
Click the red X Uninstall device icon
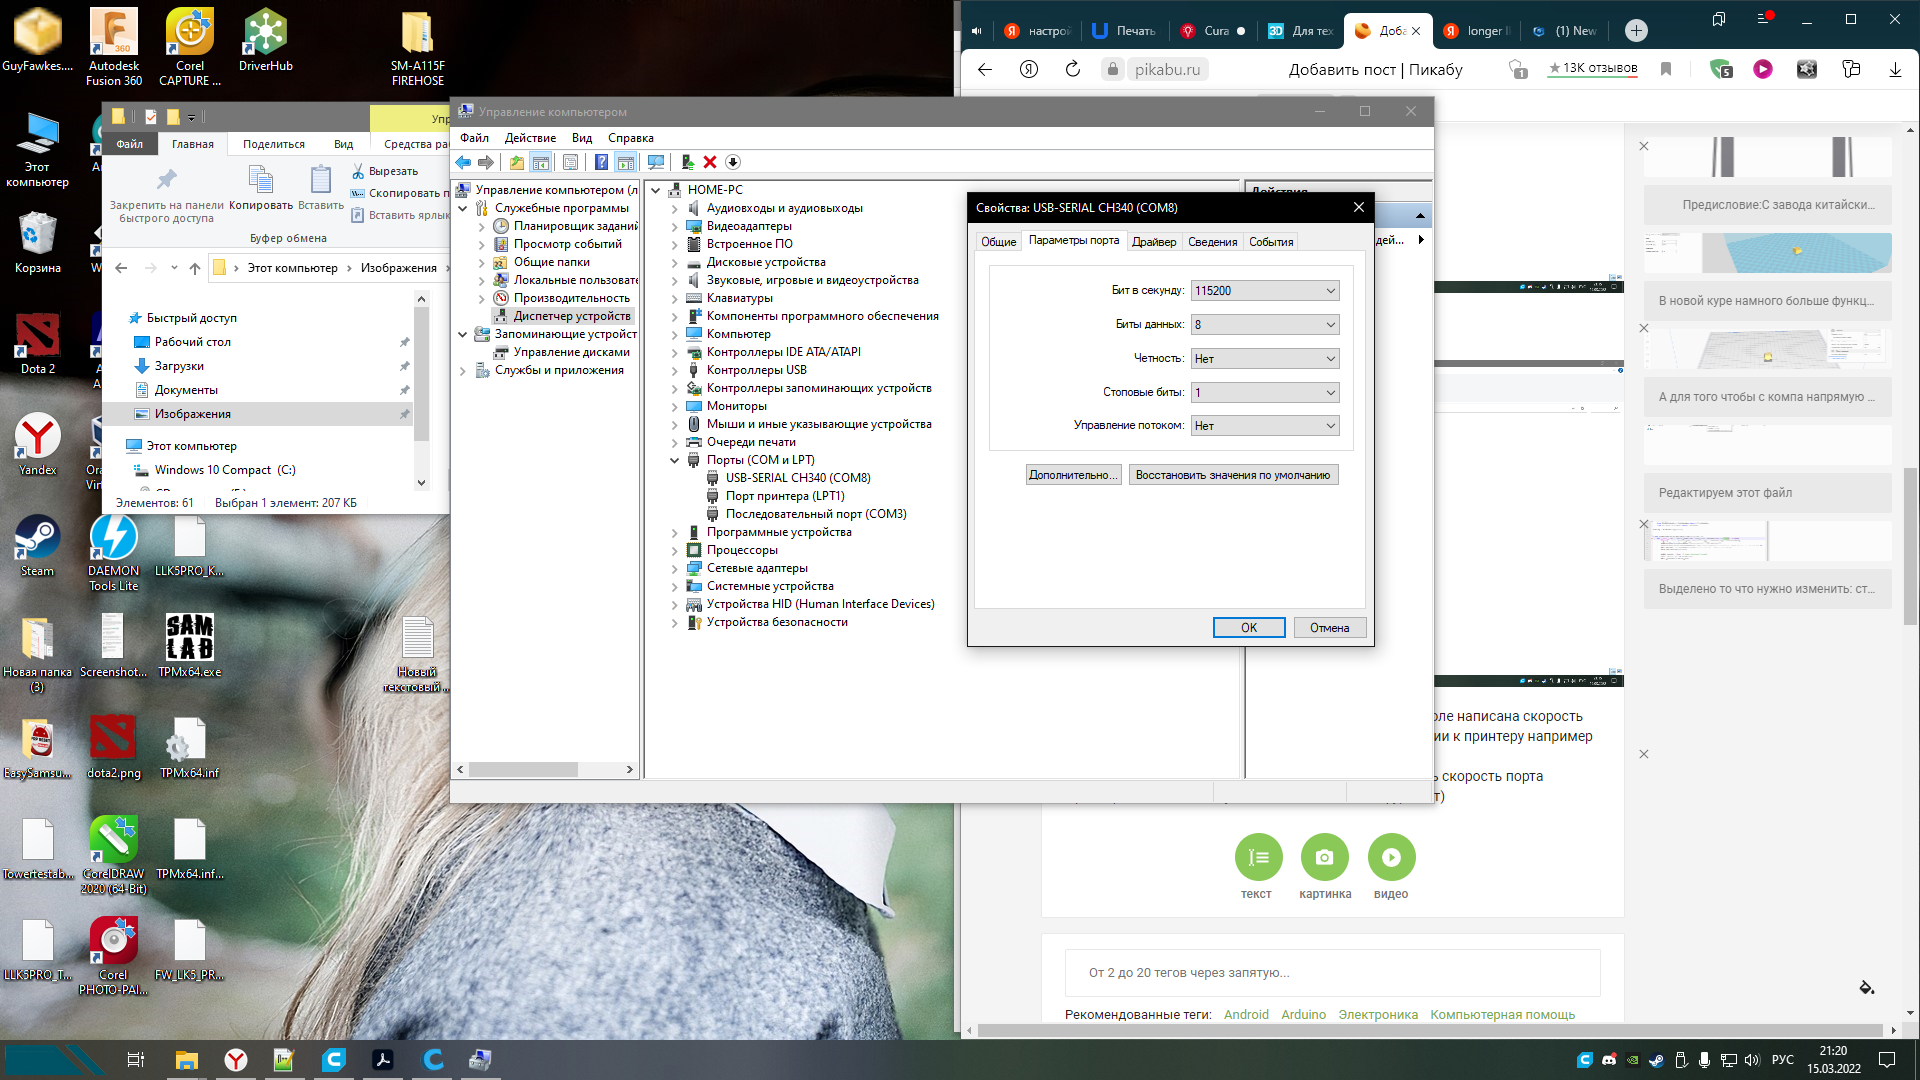(710, 162)
